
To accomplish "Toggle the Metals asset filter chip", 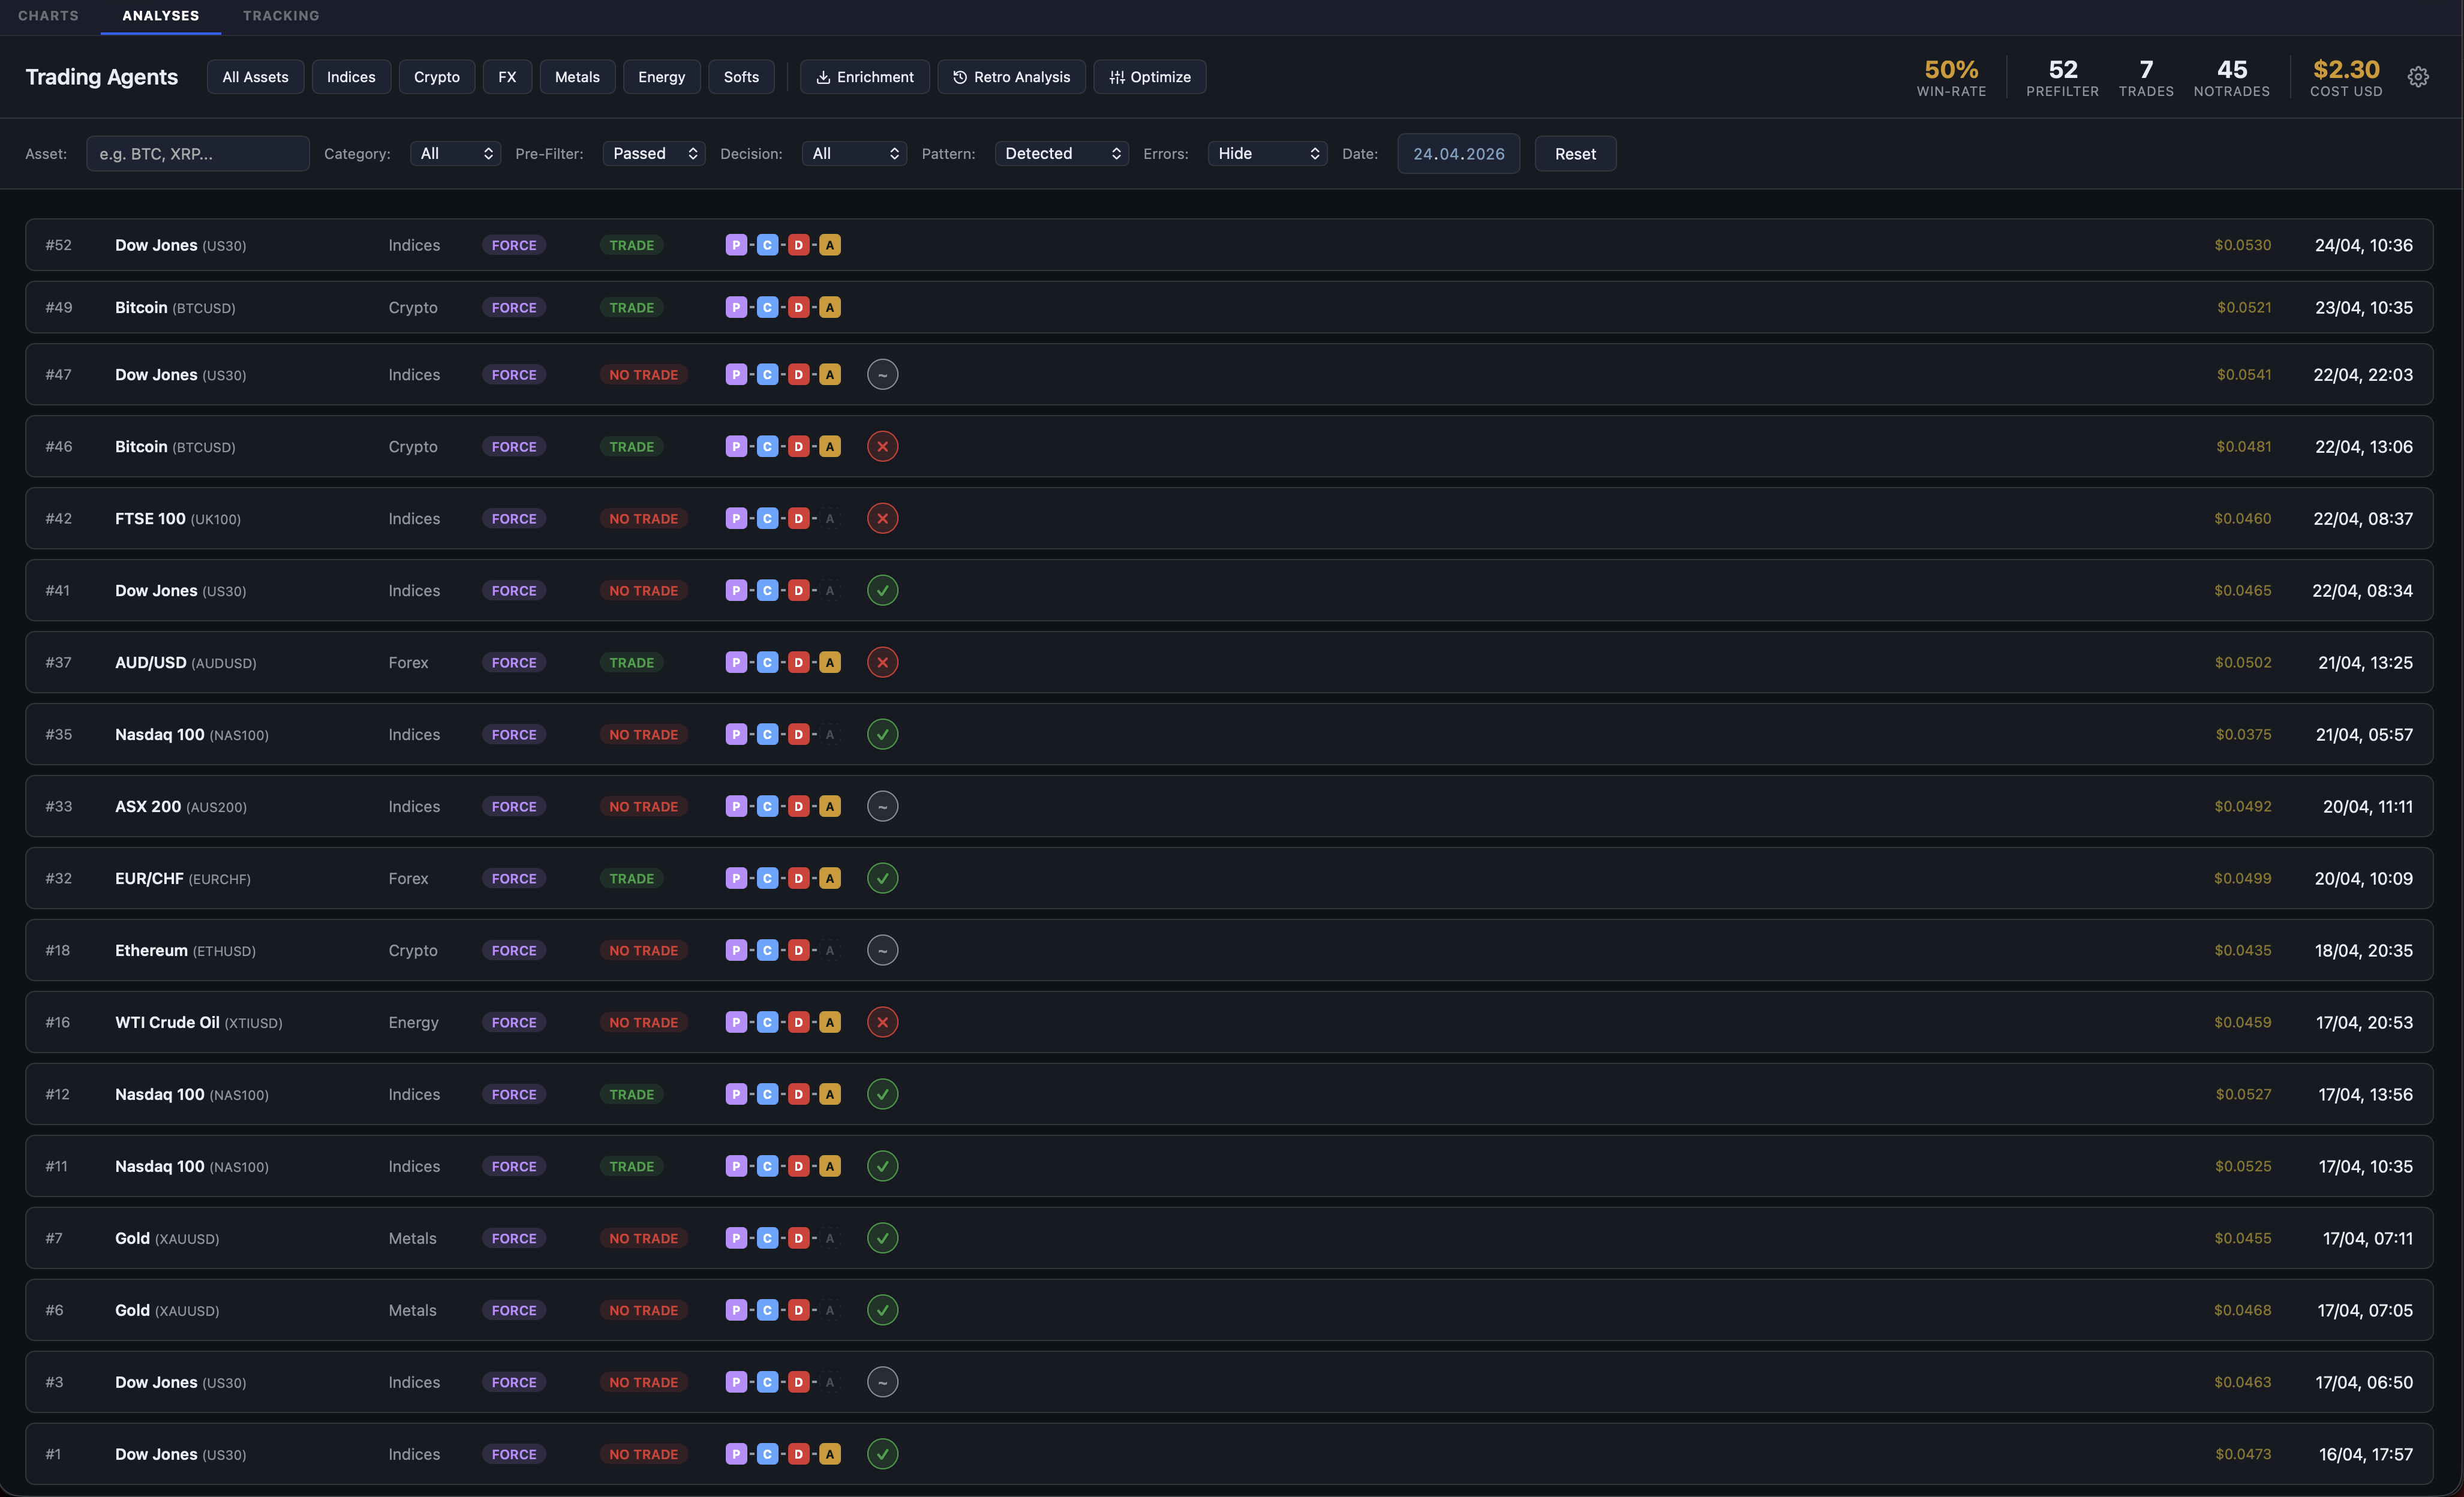I will tap(577, 77).
